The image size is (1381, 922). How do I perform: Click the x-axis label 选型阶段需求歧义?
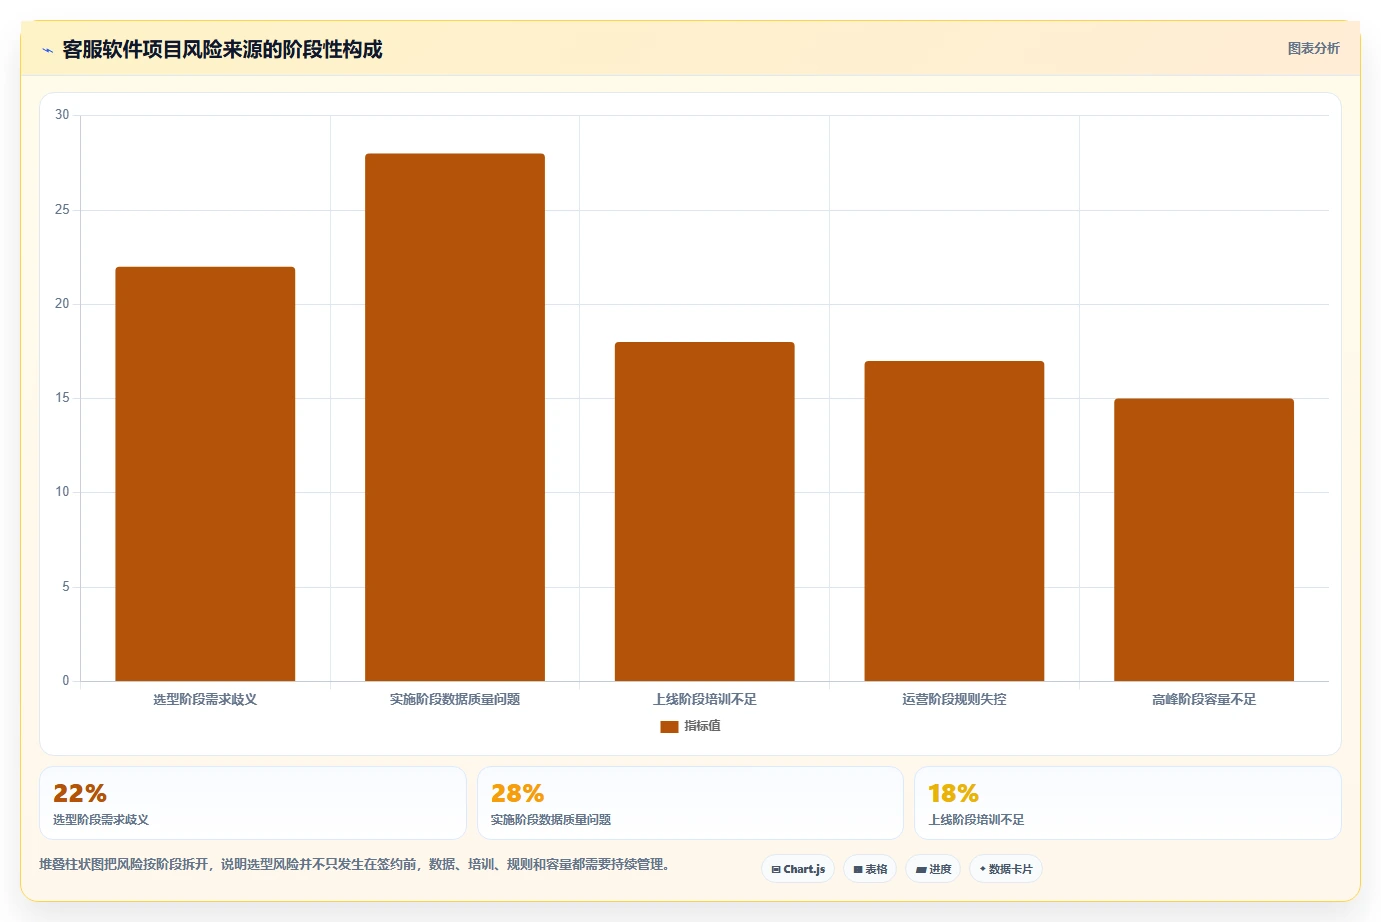coord(205,699)
